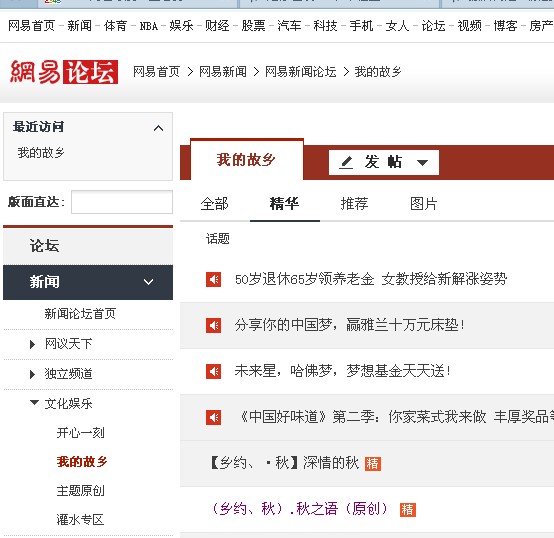Open post 未来星，哈佛梦，梦想基金天天送

[343, 371]
